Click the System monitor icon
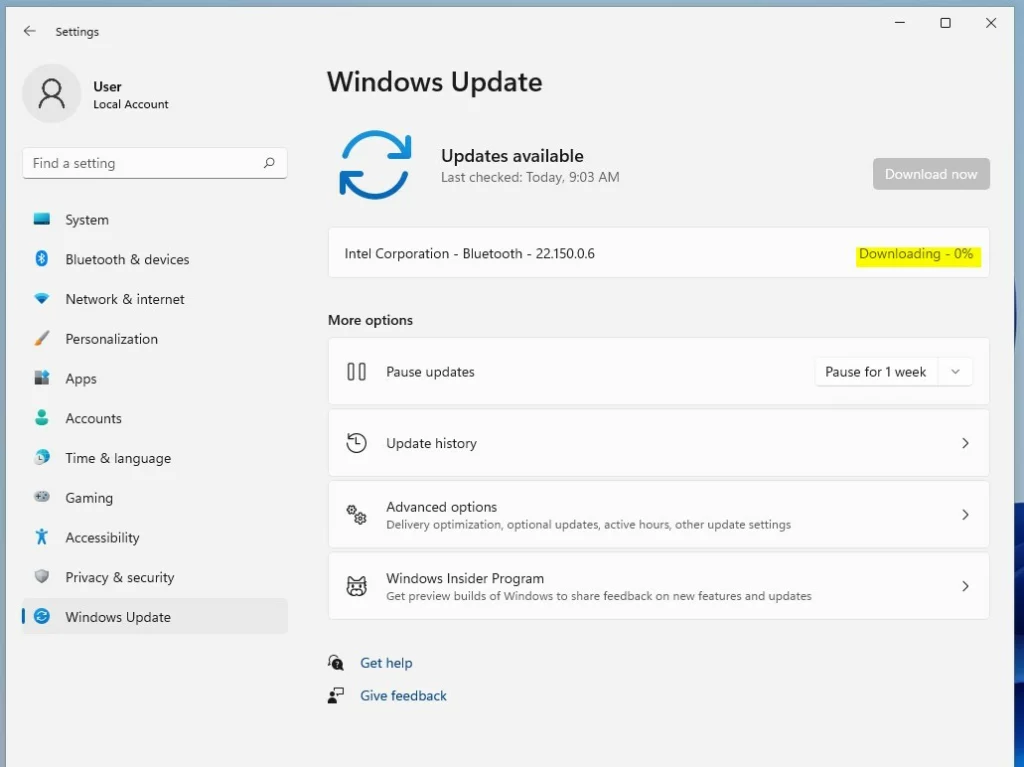Viewport: 1024px width, 767px height. 42,219
